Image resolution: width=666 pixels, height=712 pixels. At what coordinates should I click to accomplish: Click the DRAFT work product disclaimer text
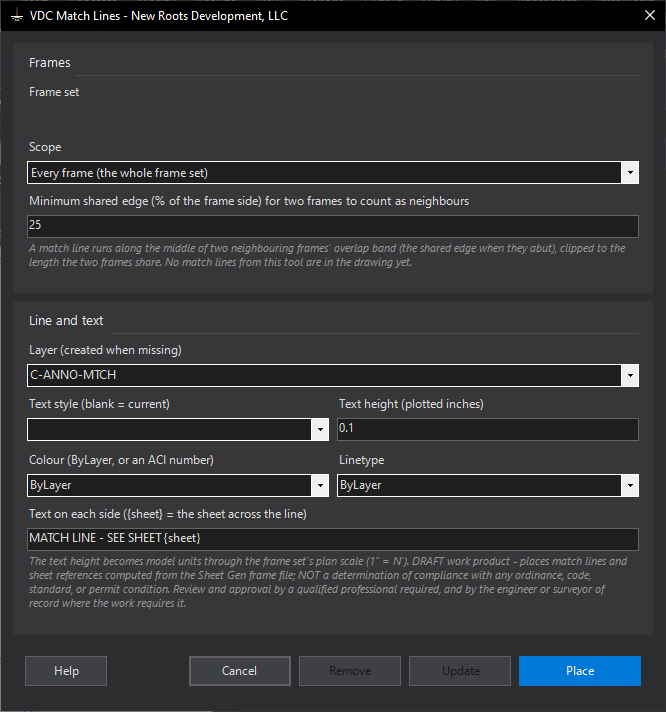(328, 582)
